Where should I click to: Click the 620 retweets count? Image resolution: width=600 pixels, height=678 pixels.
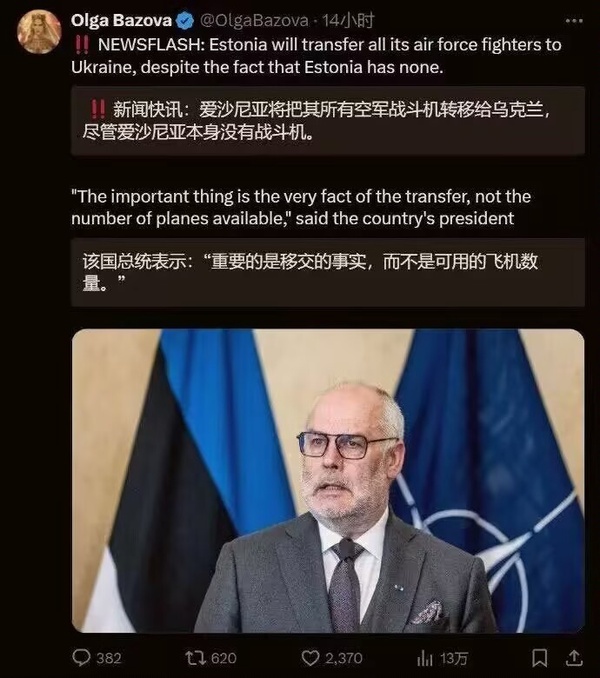point(223,659)
